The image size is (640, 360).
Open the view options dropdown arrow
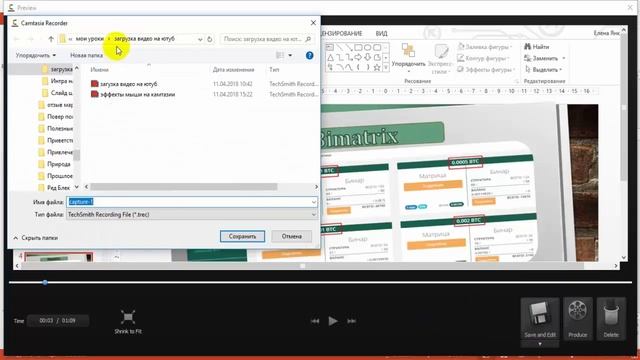point(290,55)
